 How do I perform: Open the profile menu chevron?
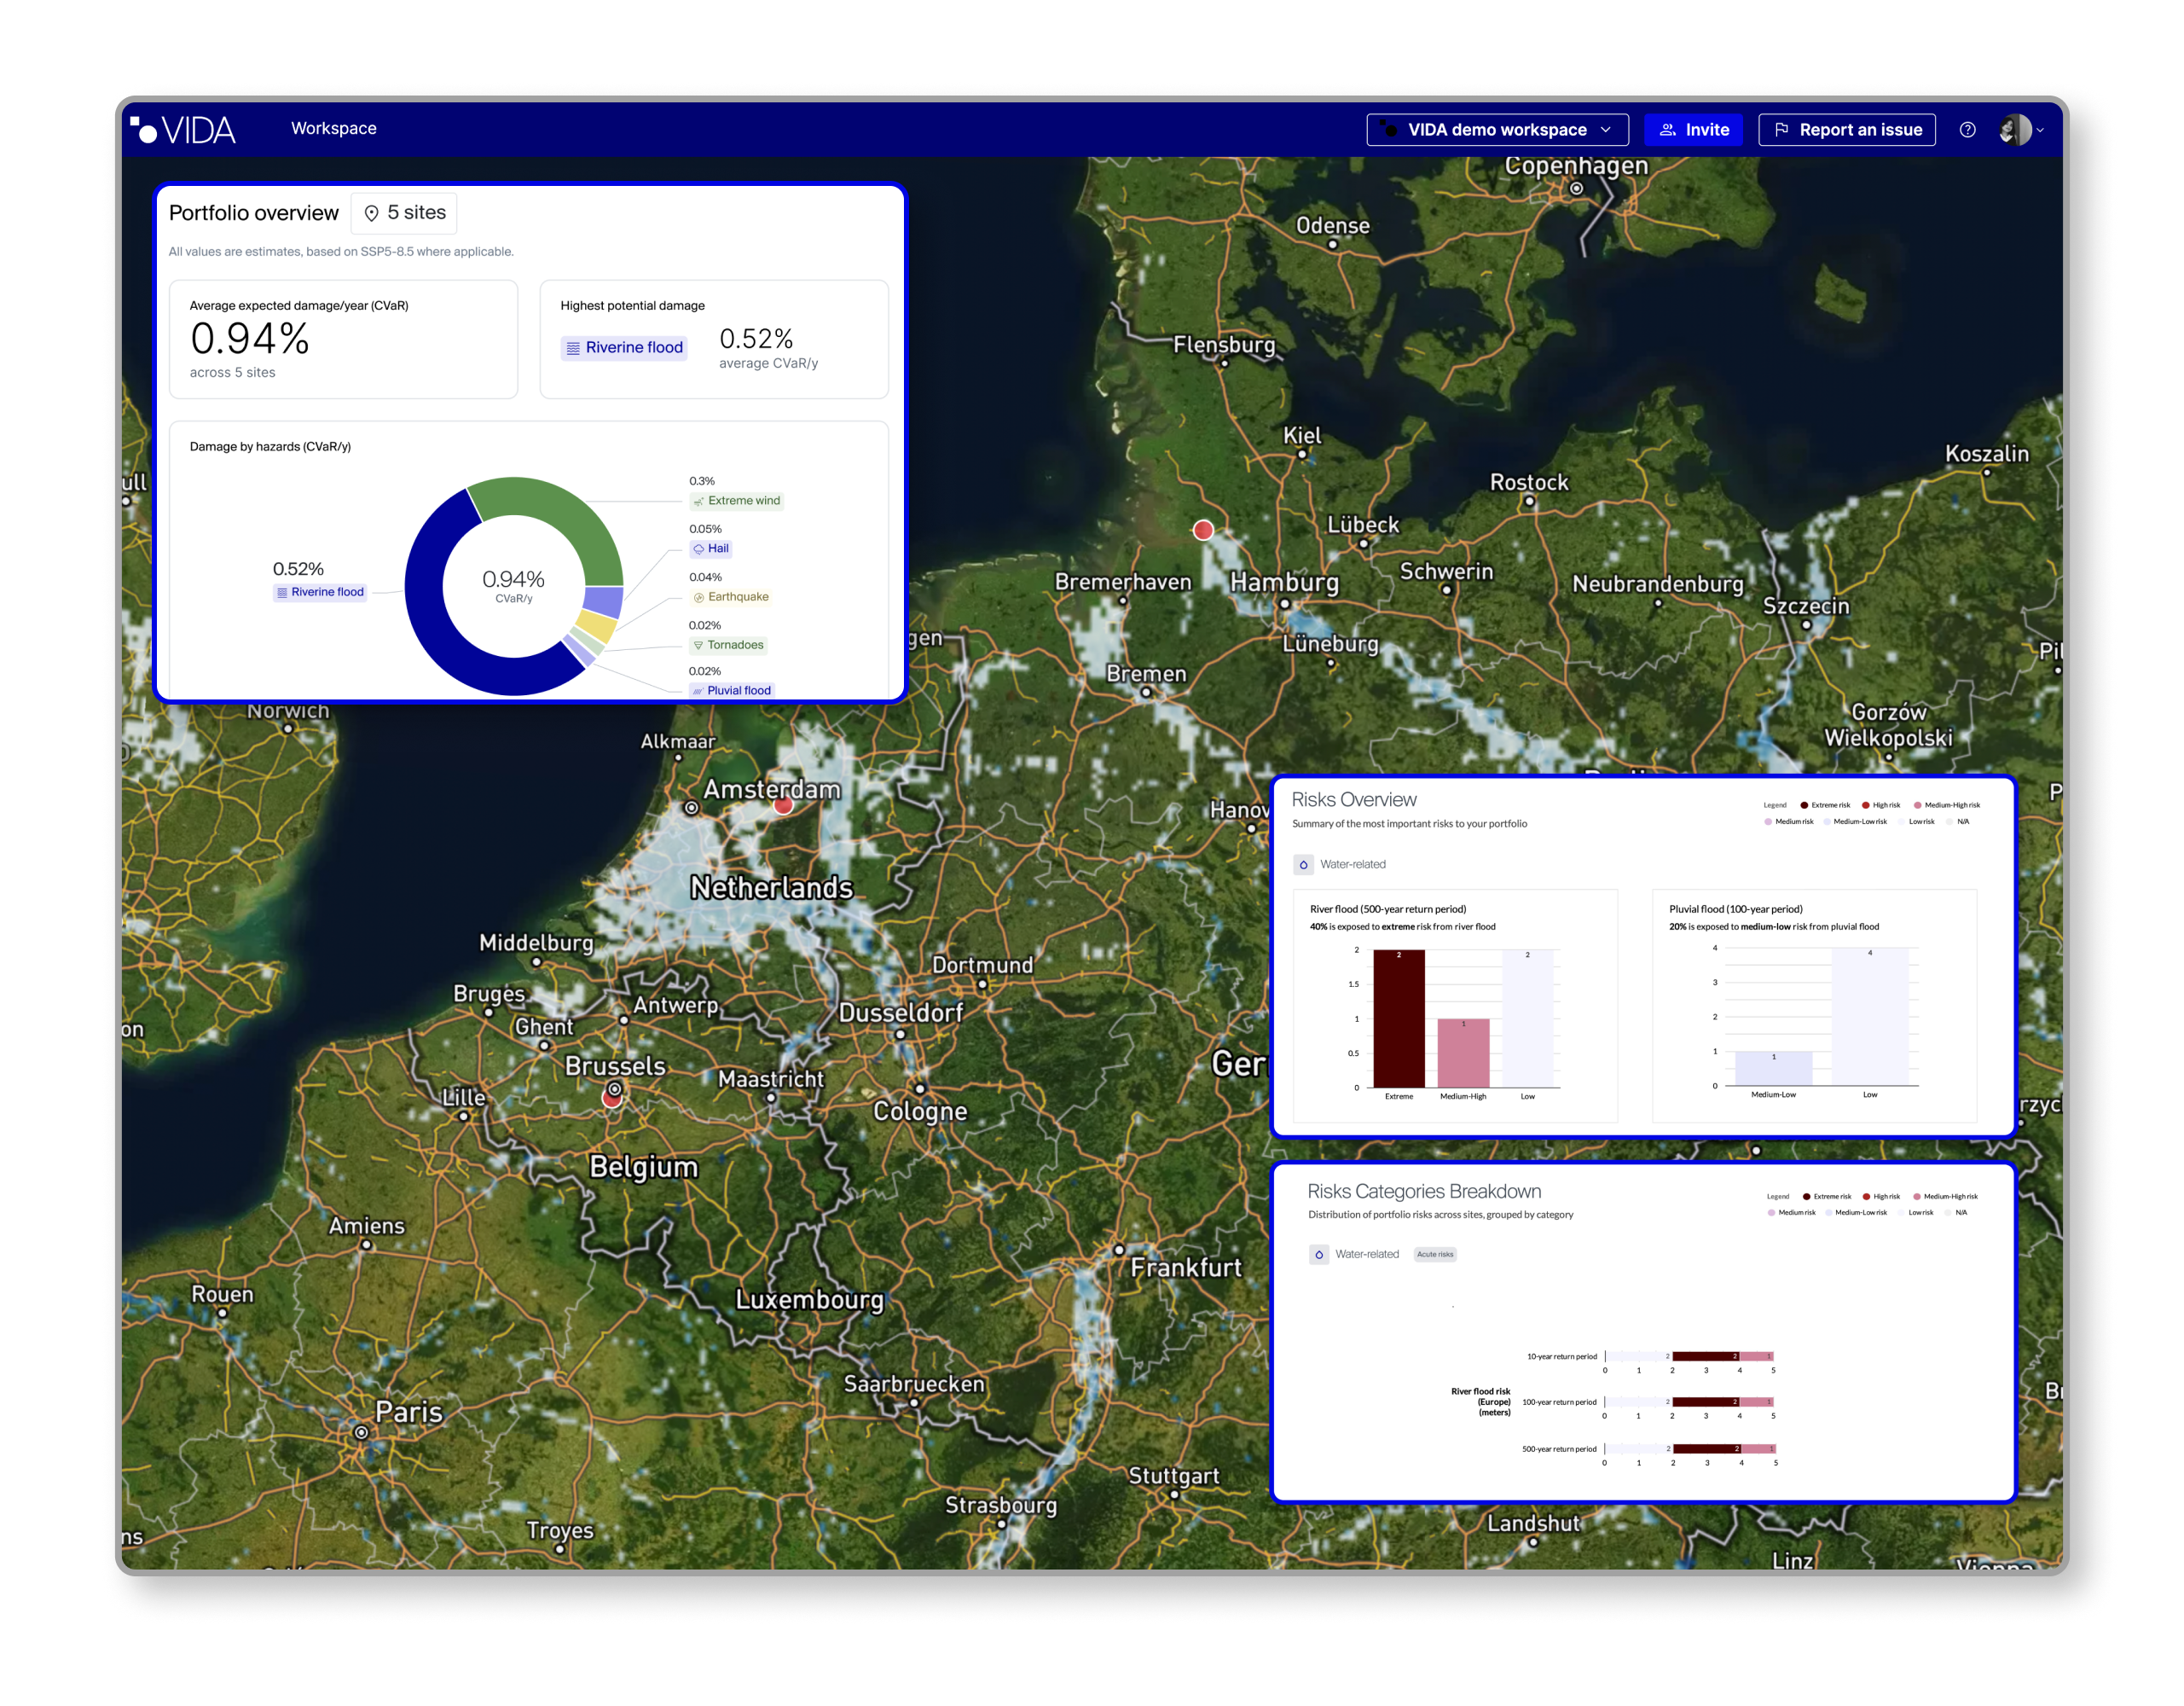(x=2040, y=130)
